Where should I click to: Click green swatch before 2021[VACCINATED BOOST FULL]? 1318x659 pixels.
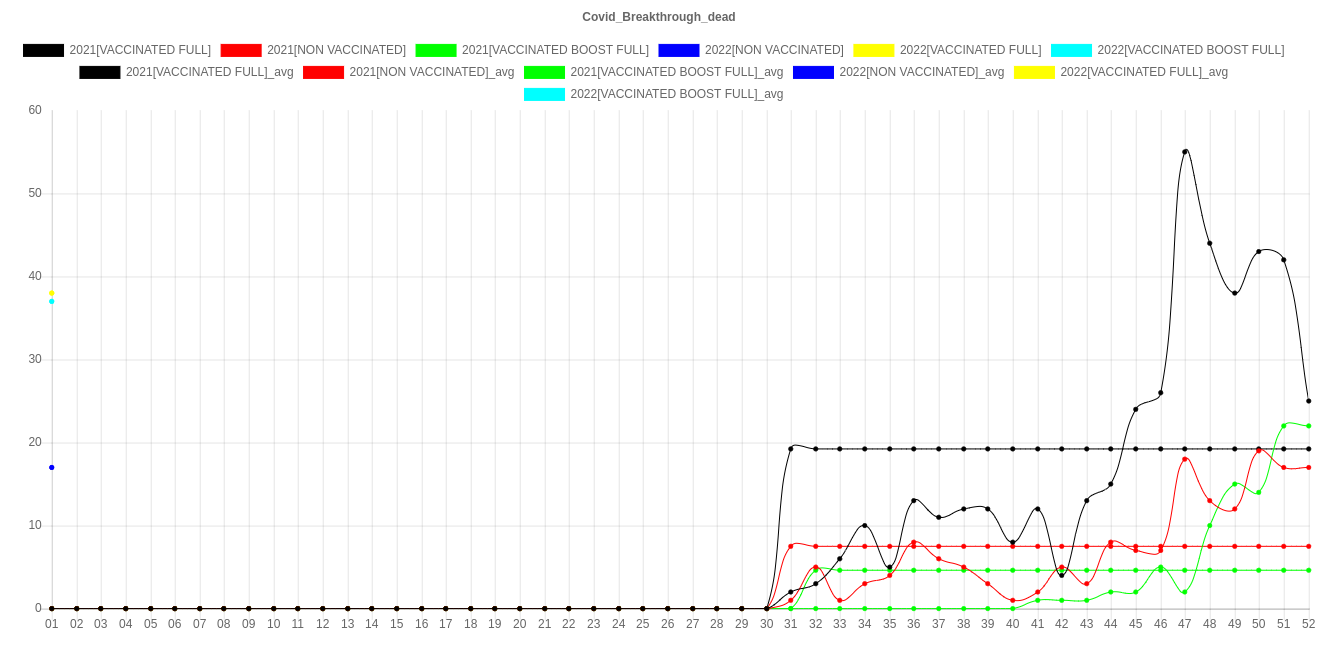pos(435,50)
